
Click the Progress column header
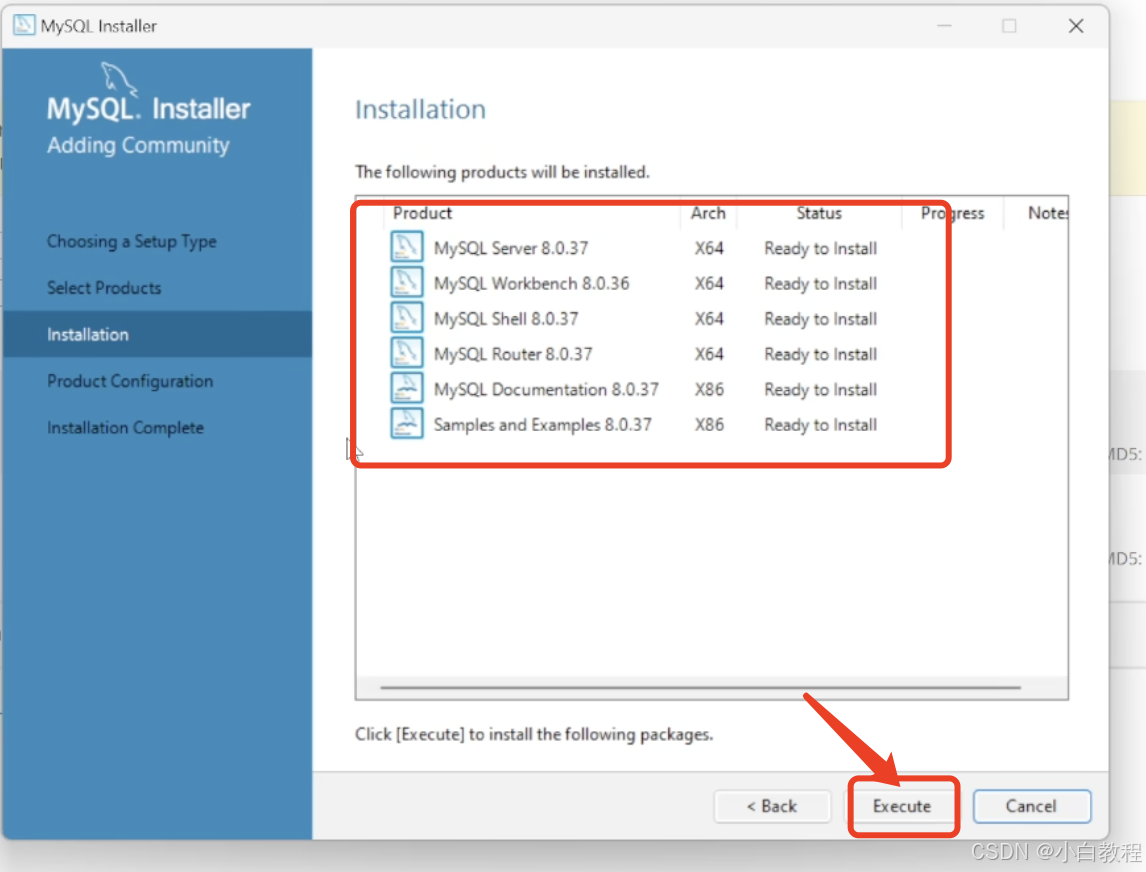[952, 213]
